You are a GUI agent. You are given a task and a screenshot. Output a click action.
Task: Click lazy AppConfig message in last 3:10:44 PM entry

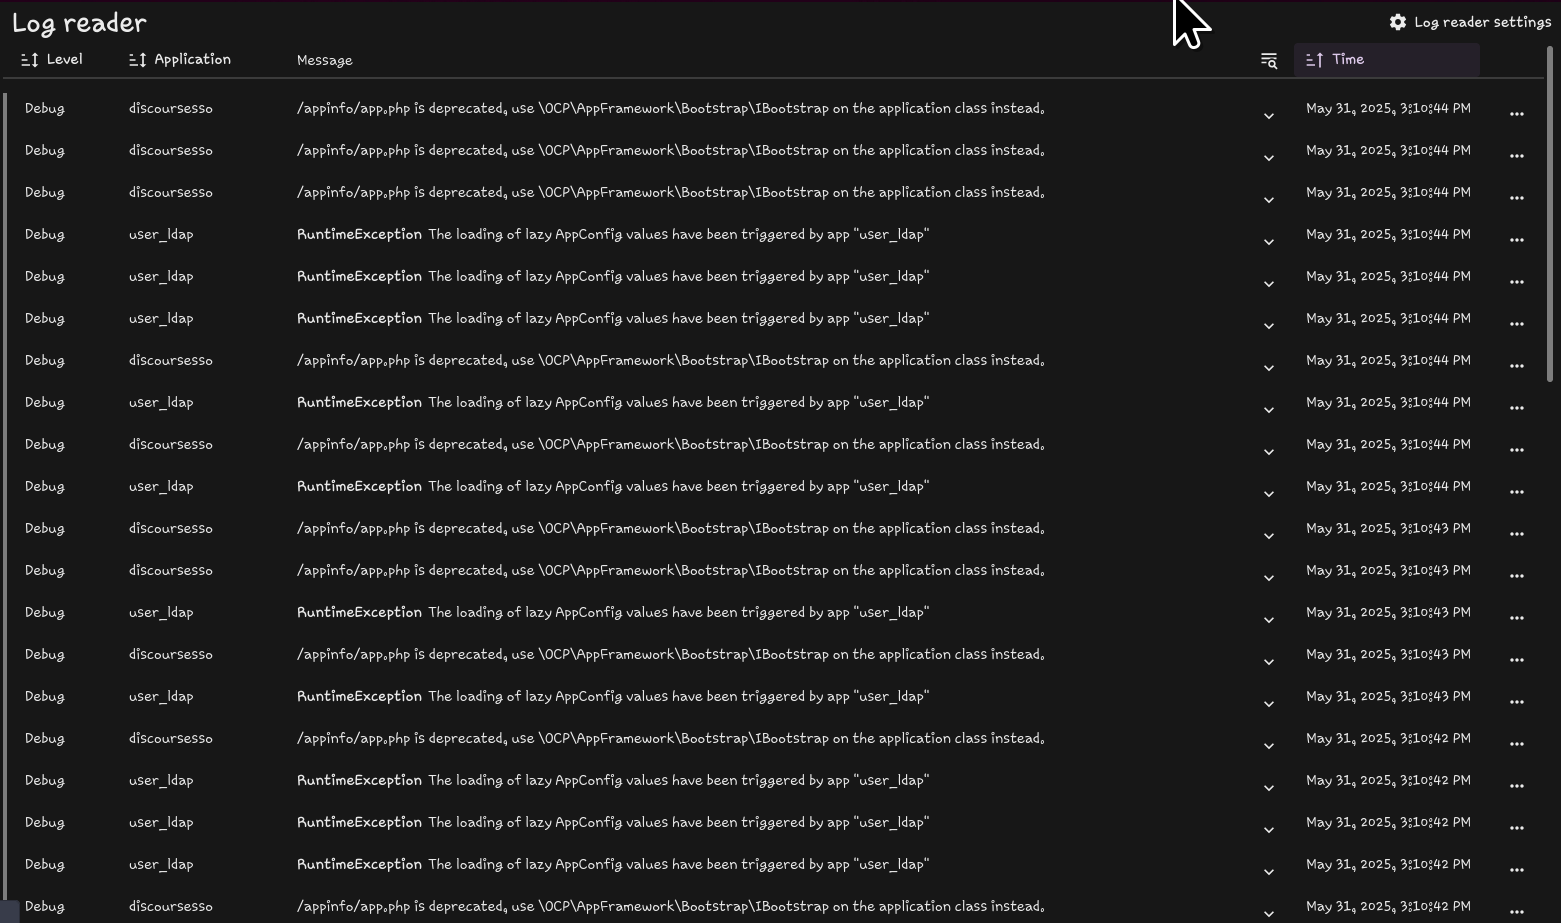click(679, 487)
